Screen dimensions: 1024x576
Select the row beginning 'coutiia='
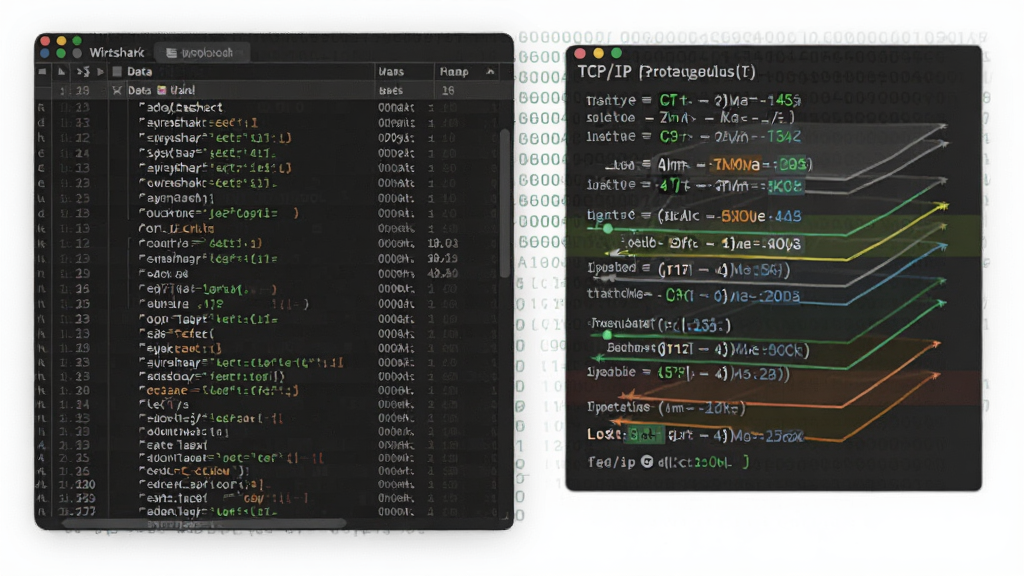pyautogui.click(x=268, y=243)
